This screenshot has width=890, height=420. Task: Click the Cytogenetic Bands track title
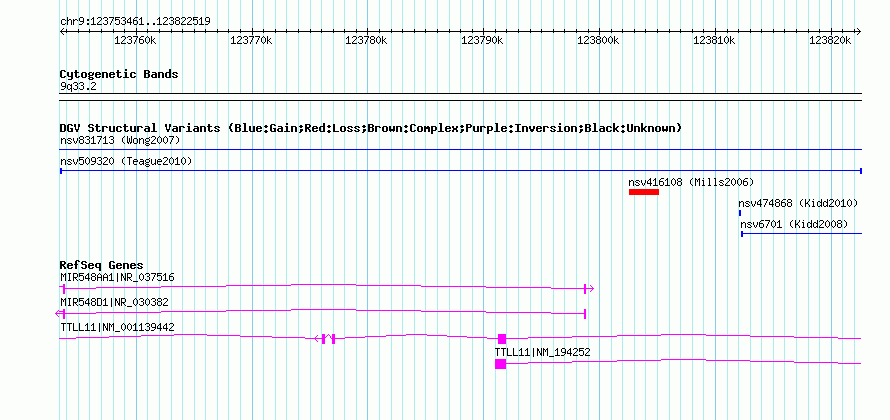(119, 74)
